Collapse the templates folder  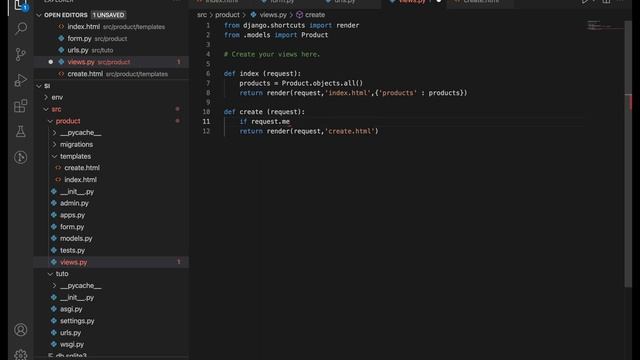pos(54,156)
